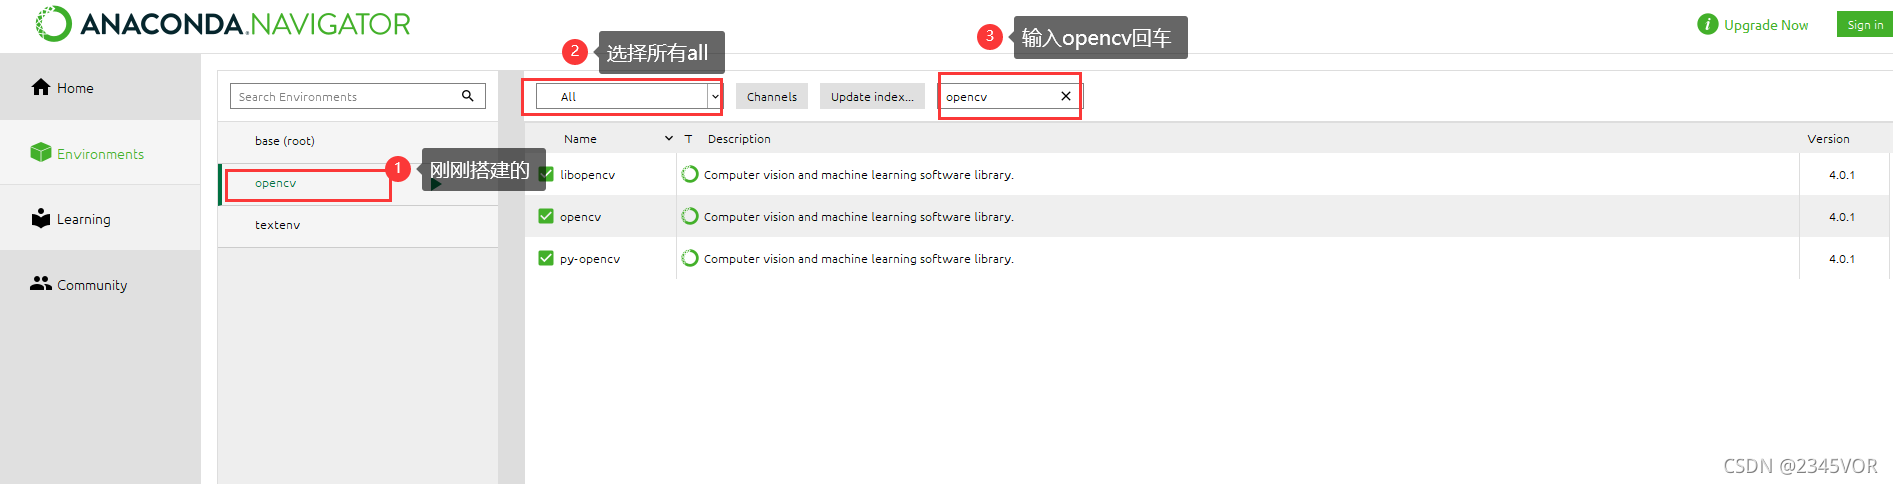This screenshot has width=1893, height=484.
Task: Click the Upgrade Now info icon
Action: 1707,24
